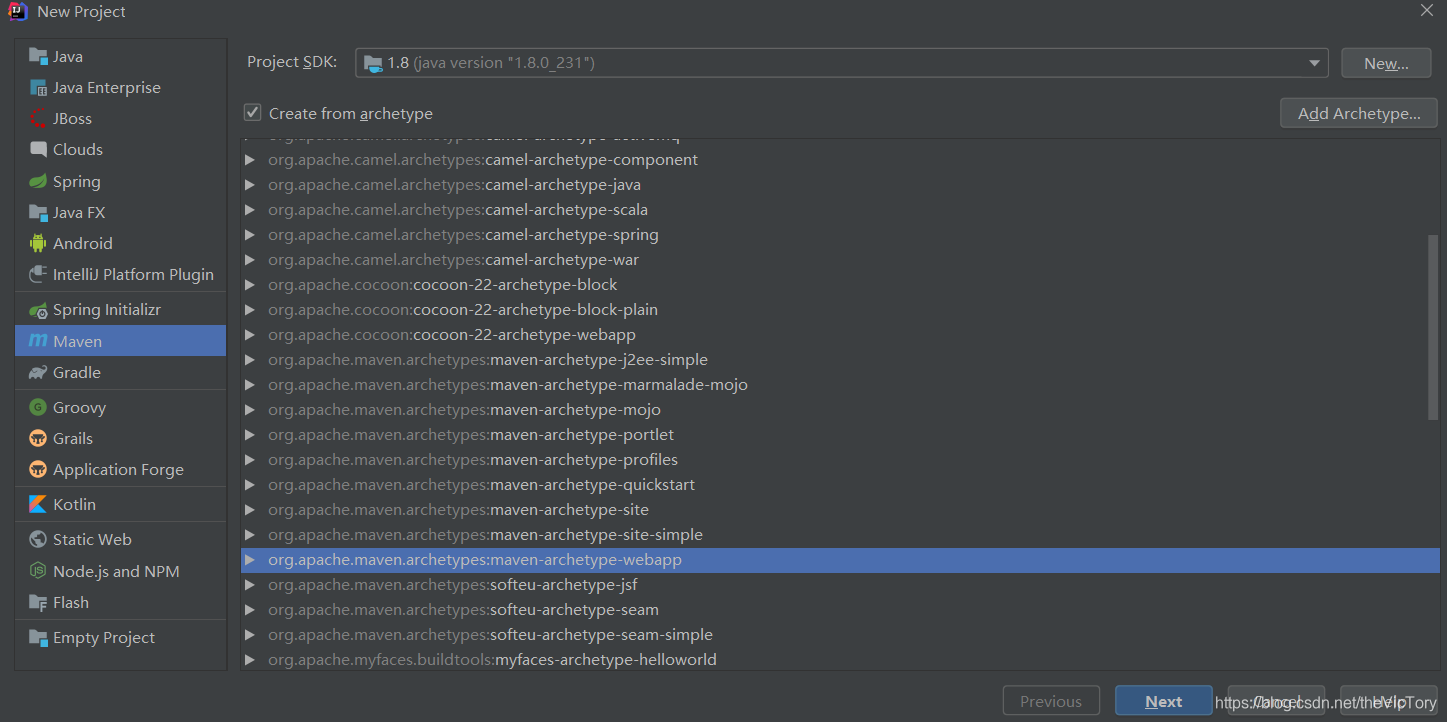Click the Static Web globe icon
1447x722 pixels.
point(38,539)
